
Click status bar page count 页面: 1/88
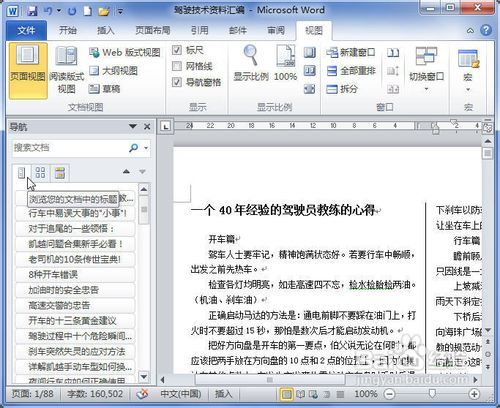click(33, 394)
